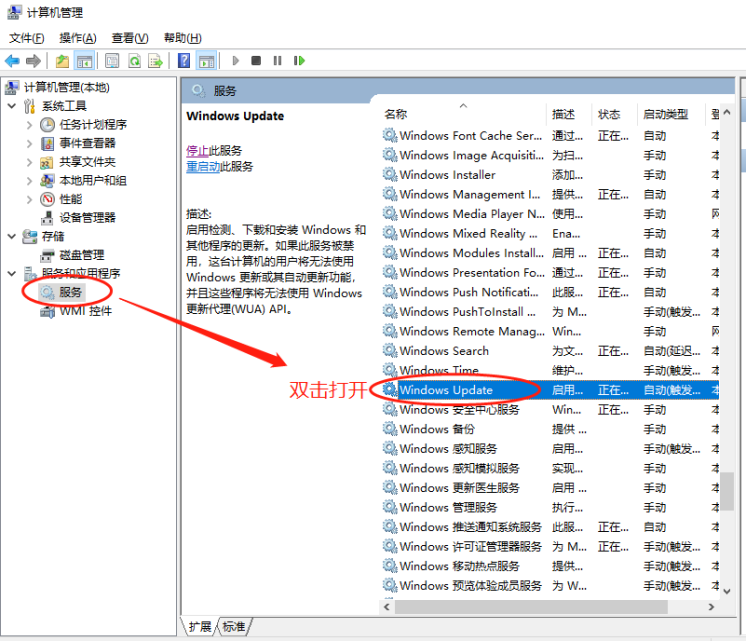
Task: Select the Windows Search service row
Action: [444, 351]
